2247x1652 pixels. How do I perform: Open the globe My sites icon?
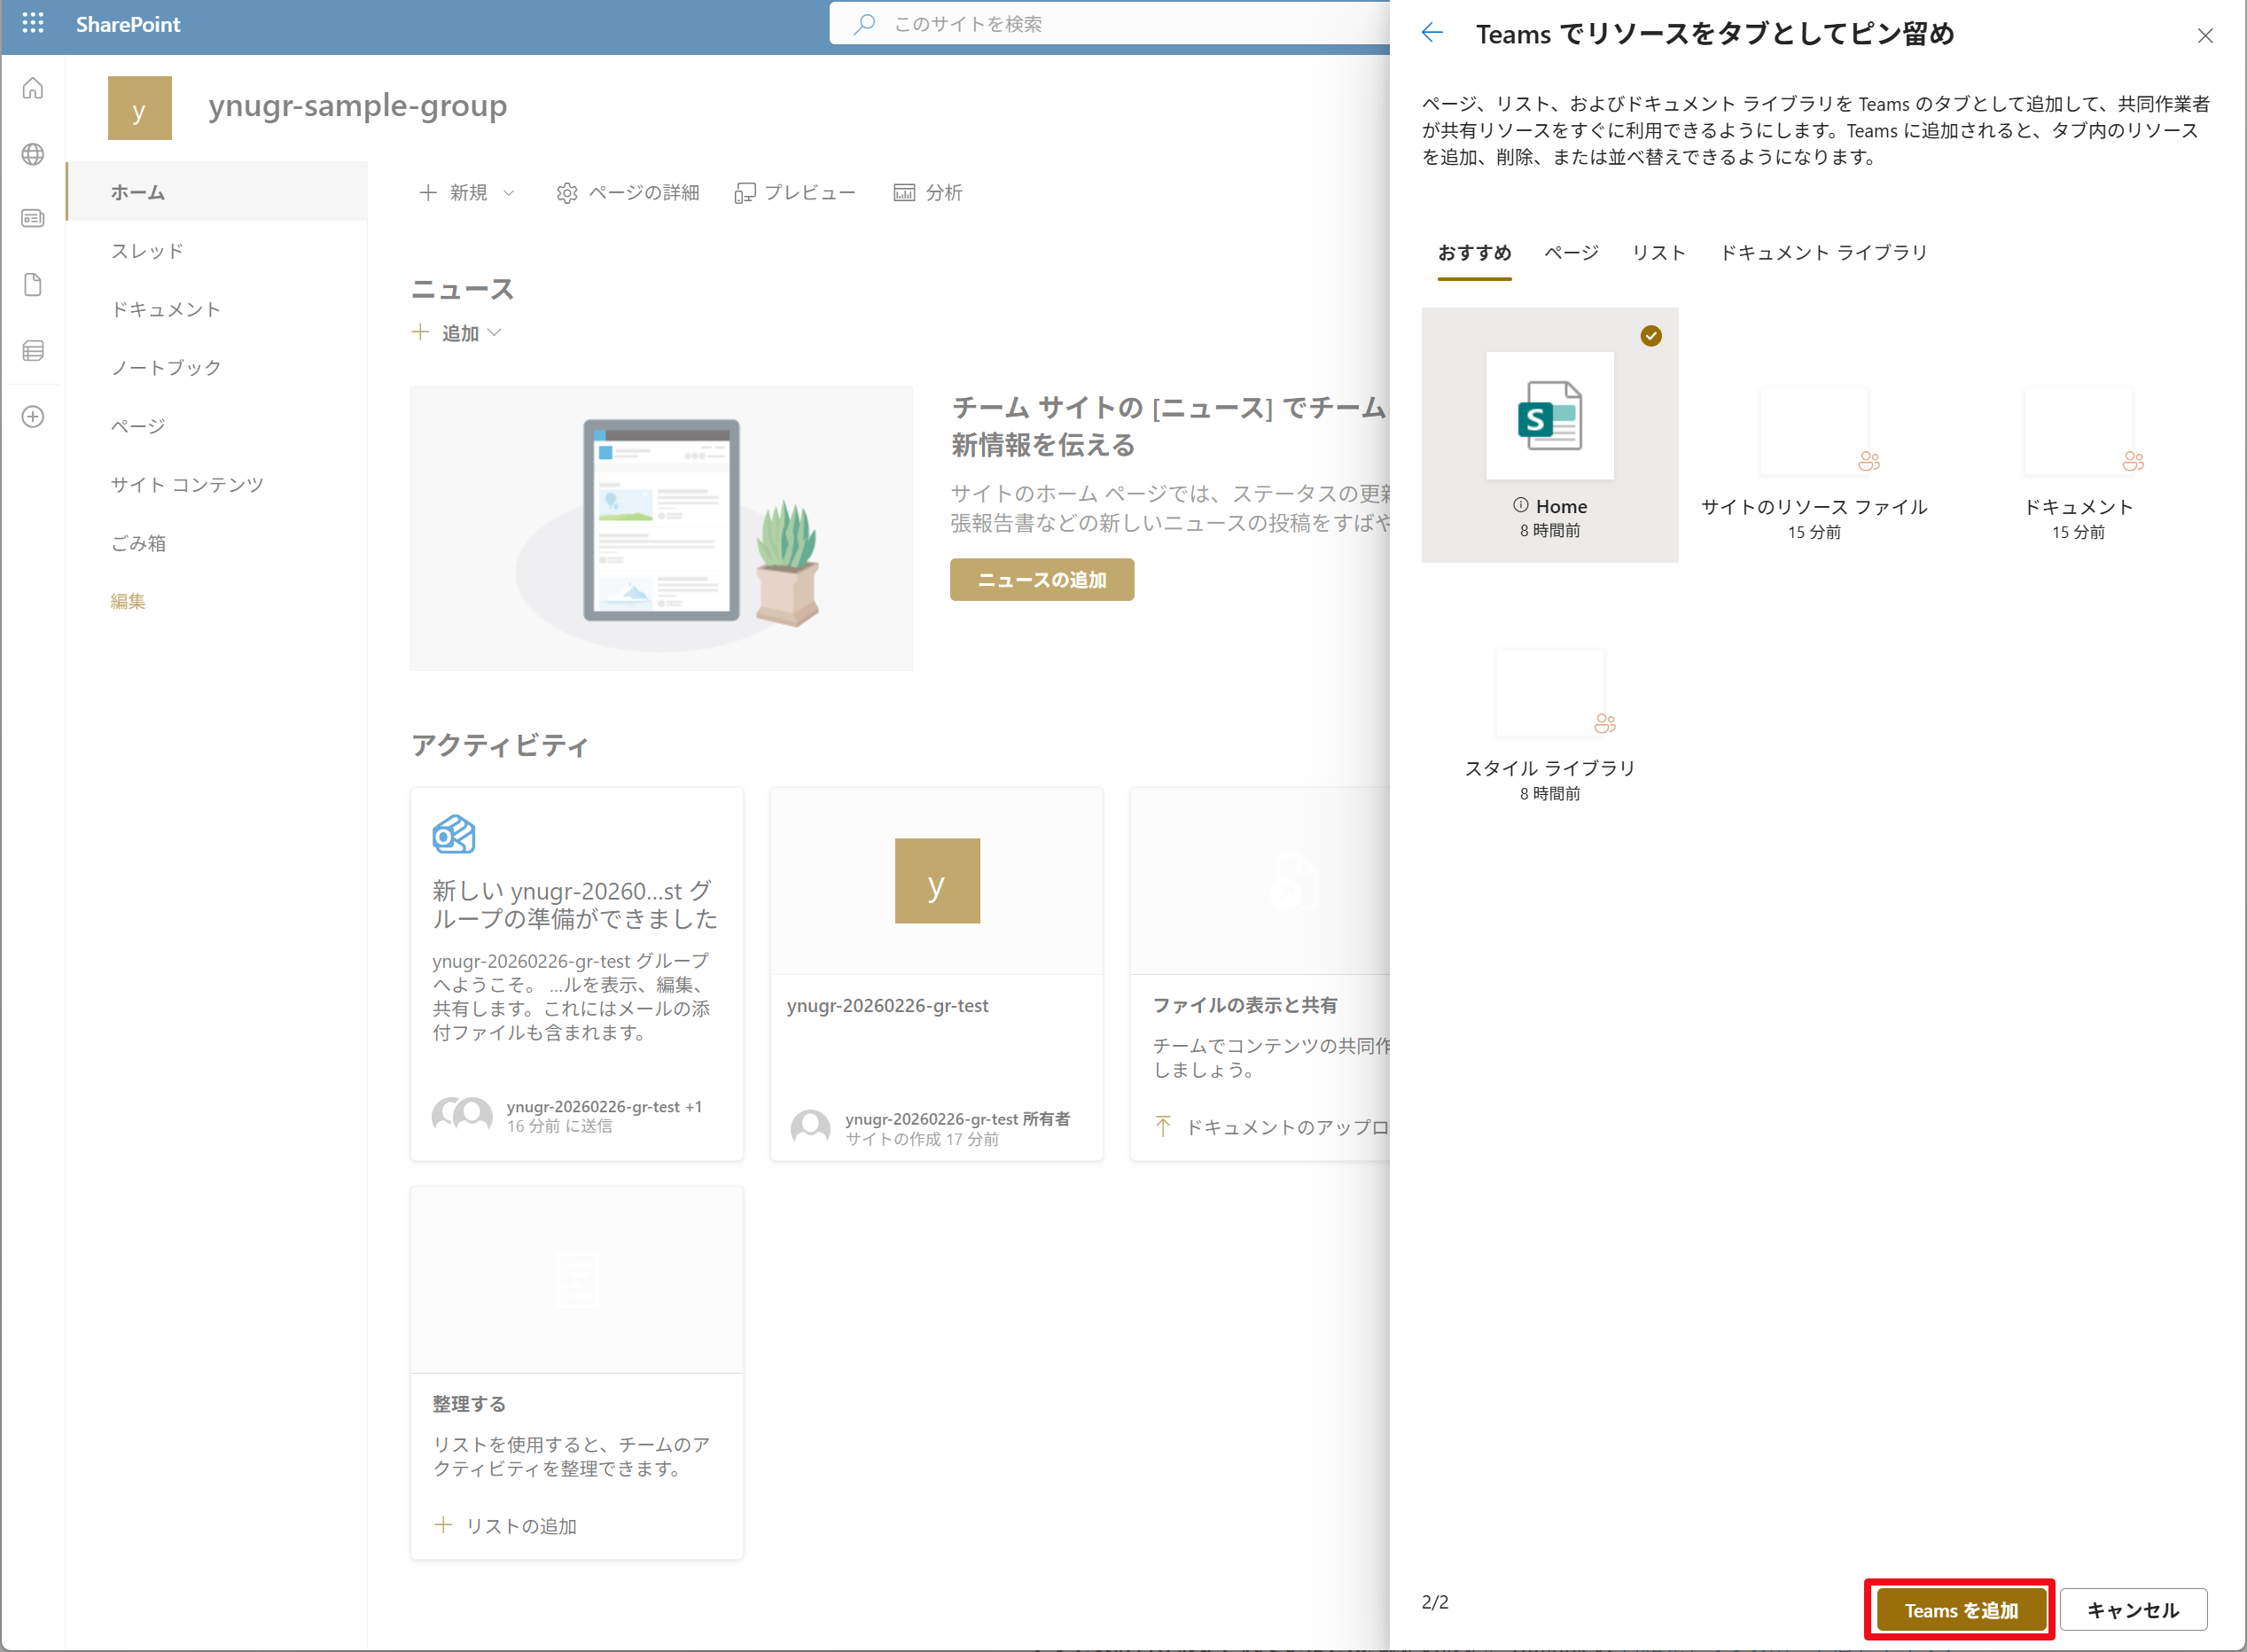click(x=33, y=154)
